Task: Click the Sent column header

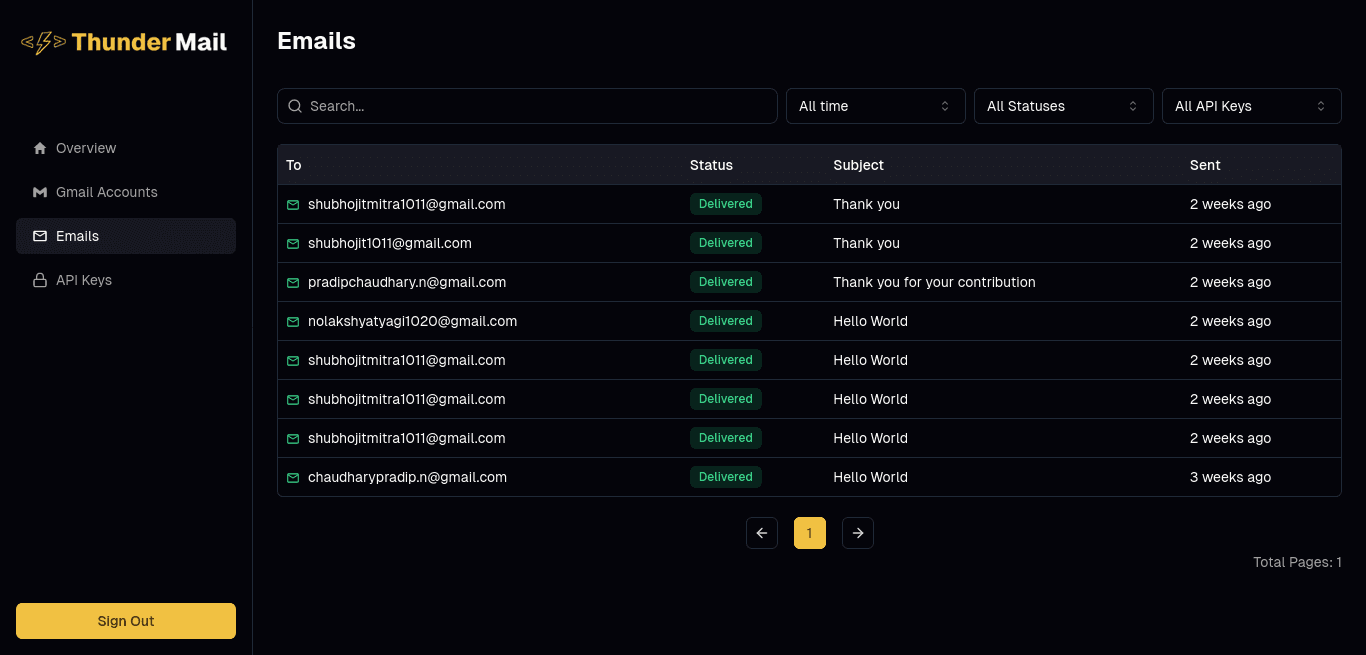Action: (1205, 165)
